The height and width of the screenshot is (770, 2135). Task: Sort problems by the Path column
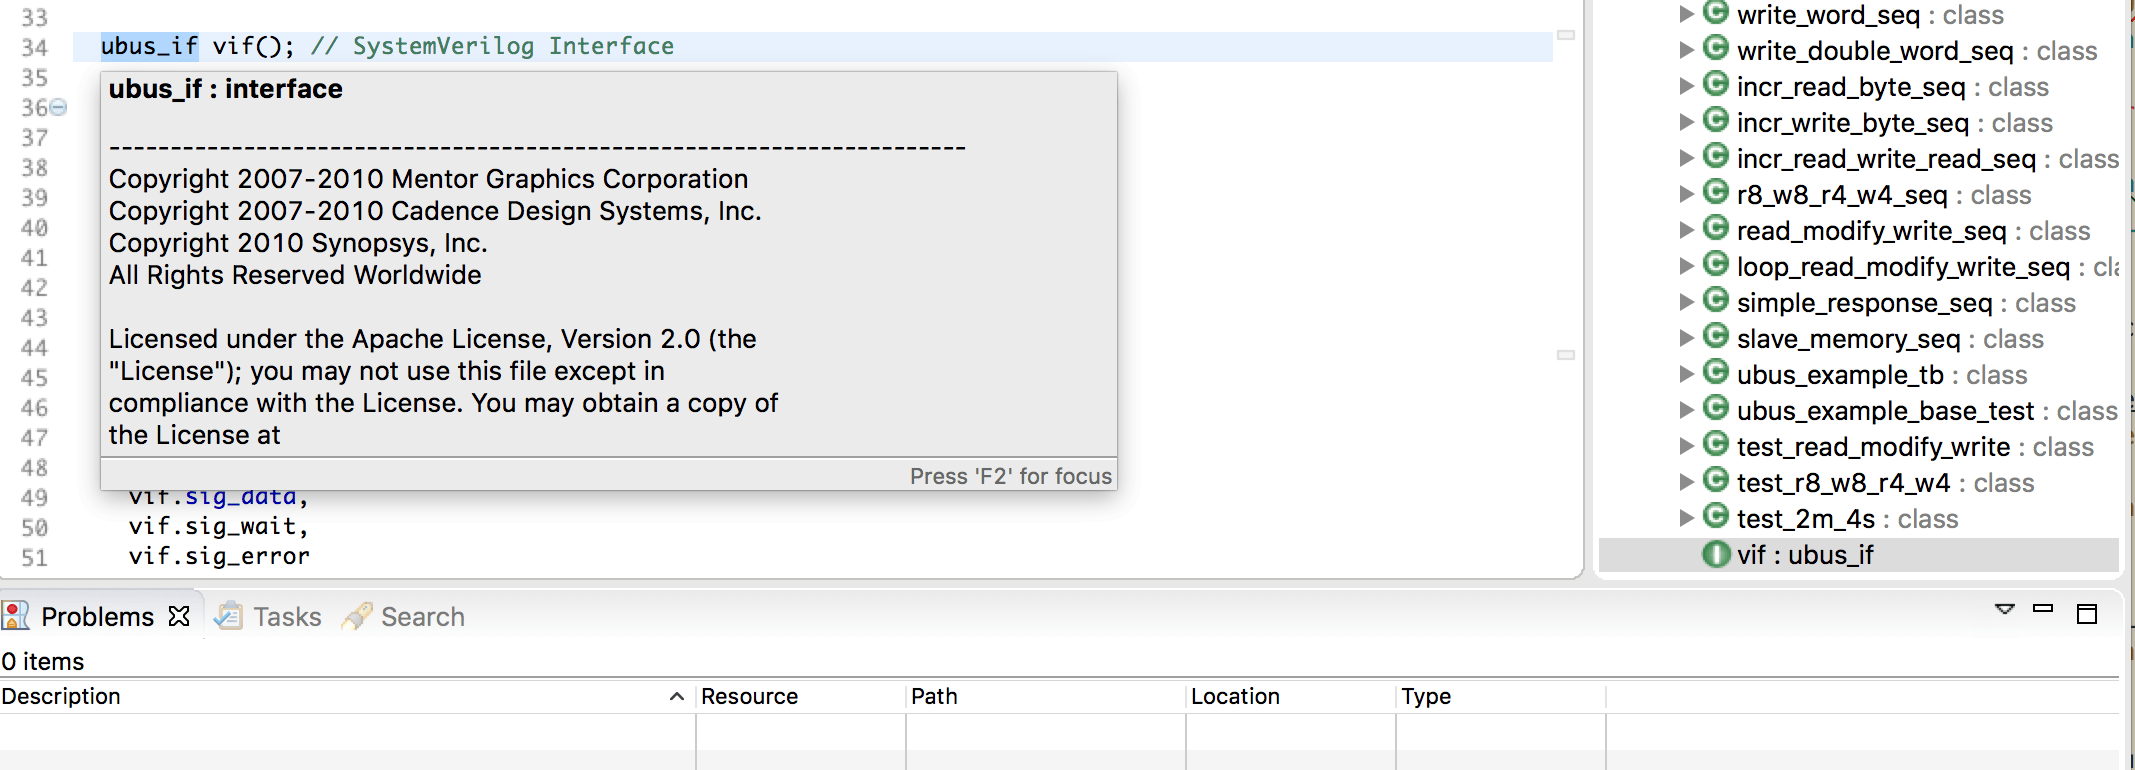click(1046, 696)
